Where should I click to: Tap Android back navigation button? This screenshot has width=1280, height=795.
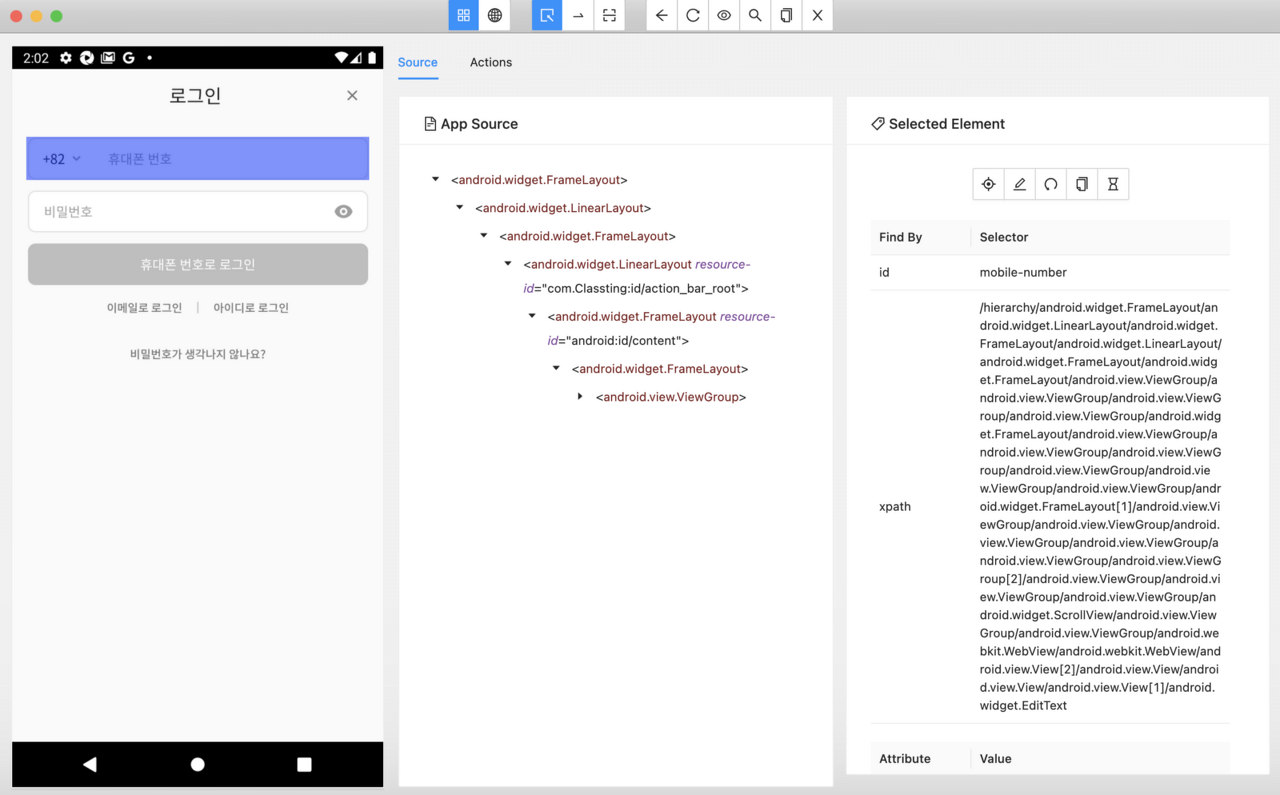[90, 764]
